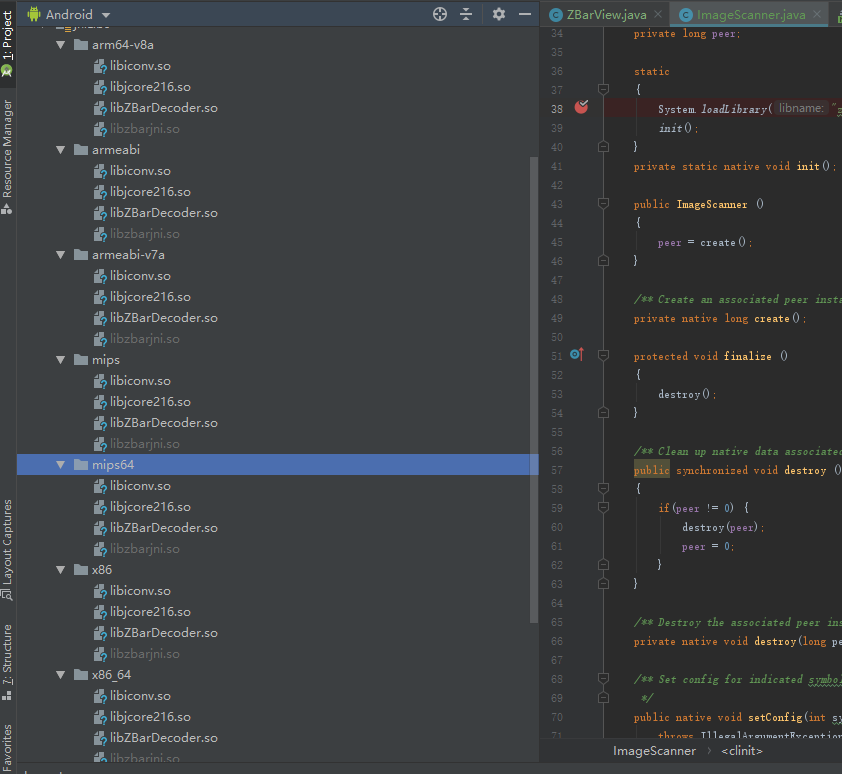Select libiconv.so under arm64-v8a
842x774 pixels.
click(142, 65)
